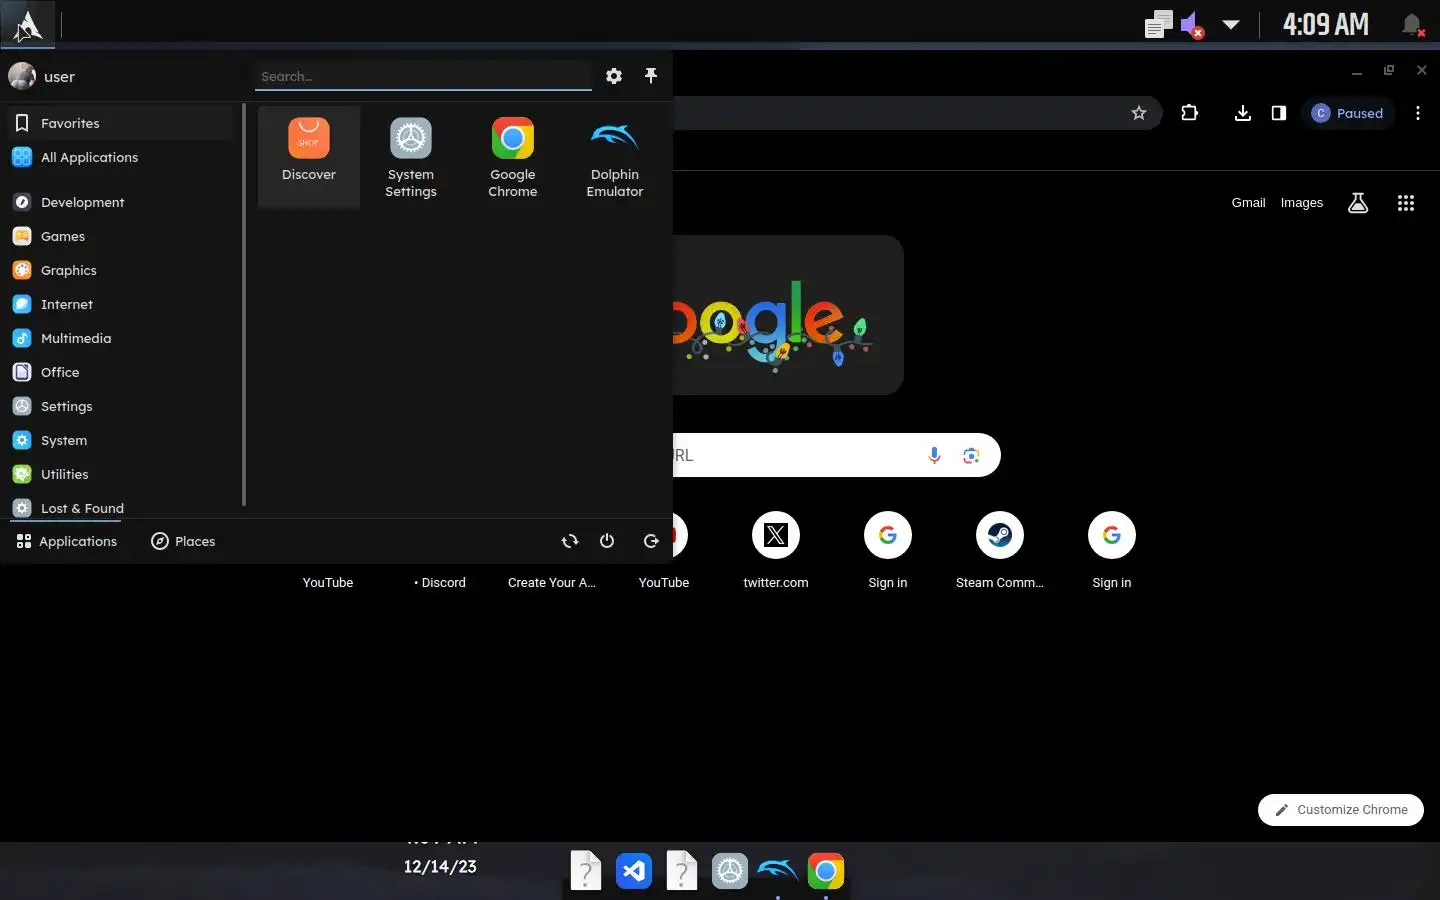Click the Paused profile button

pyautogui.click(x=1348, y=113)
